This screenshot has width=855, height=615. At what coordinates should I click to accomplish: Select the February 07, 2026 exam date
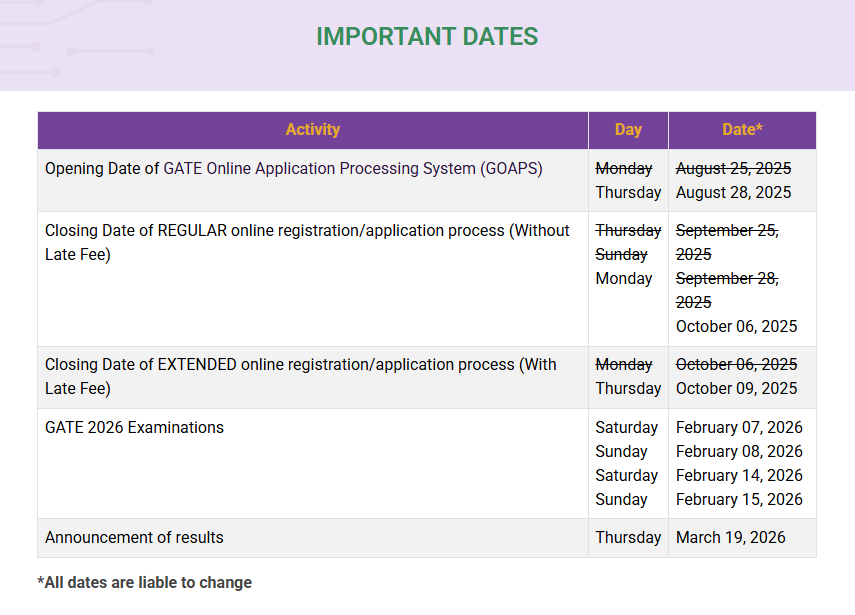coord(739,428)
